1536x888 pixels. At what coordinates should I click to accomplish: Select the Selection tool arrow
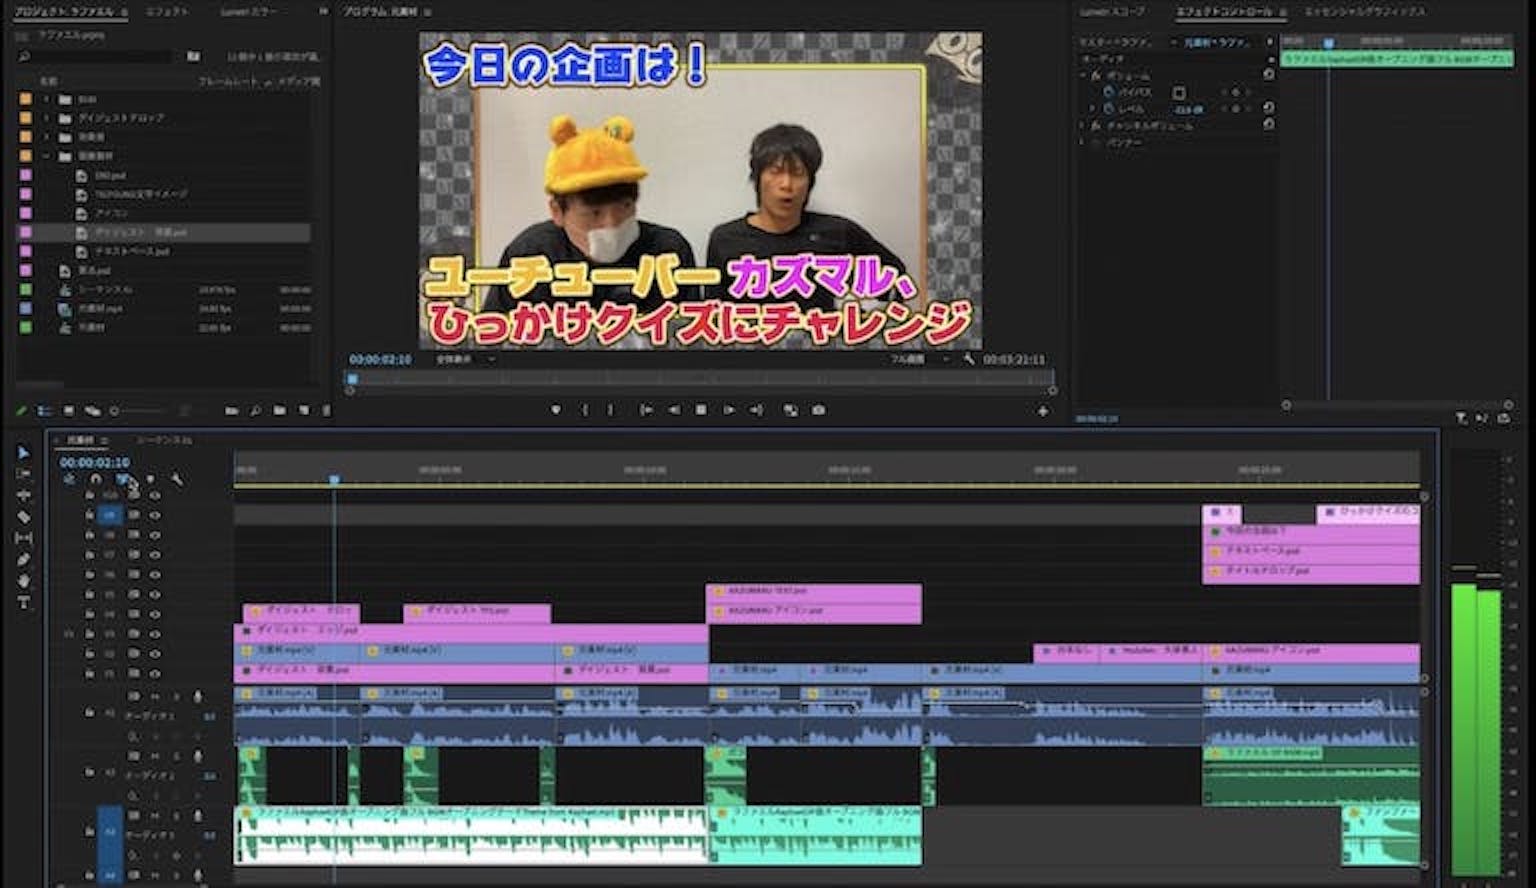[x=23, y=453]
